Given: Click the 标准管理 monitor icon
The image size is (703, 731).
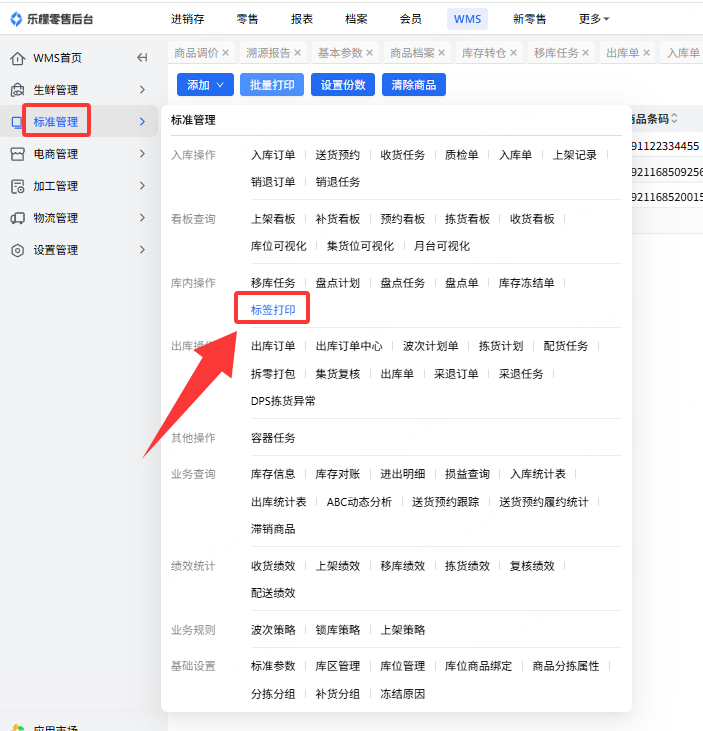Looking at the screenshot, I should click(17, 122).
